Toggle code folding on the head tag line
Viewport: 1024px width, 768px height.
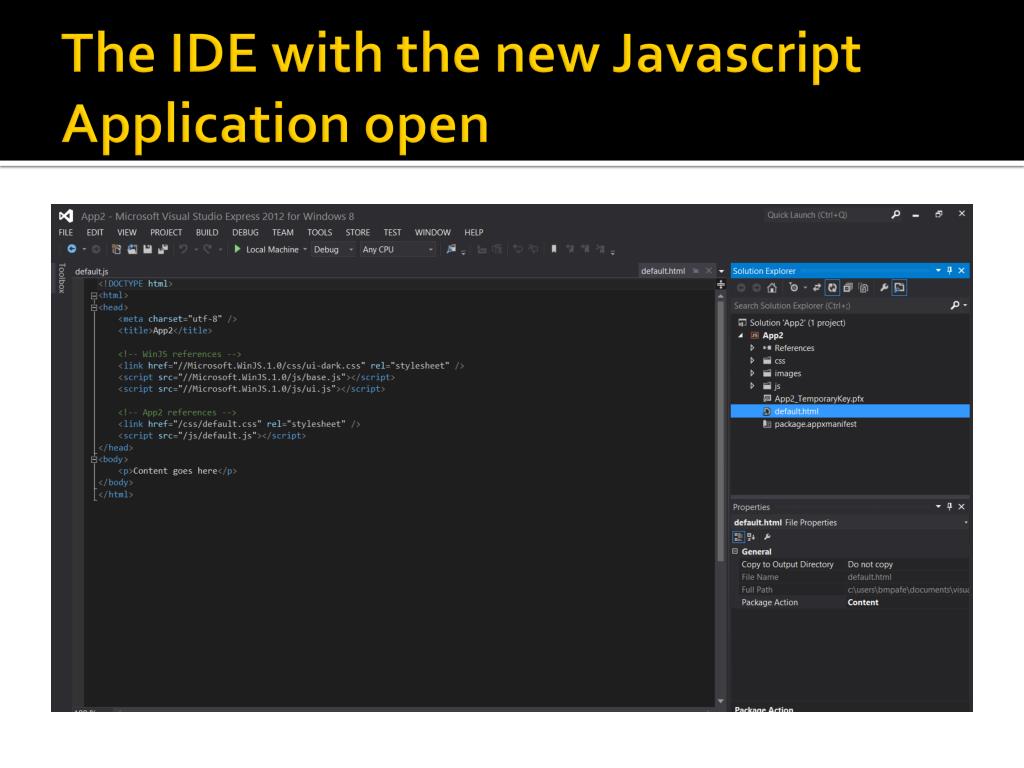coord(94,308)
